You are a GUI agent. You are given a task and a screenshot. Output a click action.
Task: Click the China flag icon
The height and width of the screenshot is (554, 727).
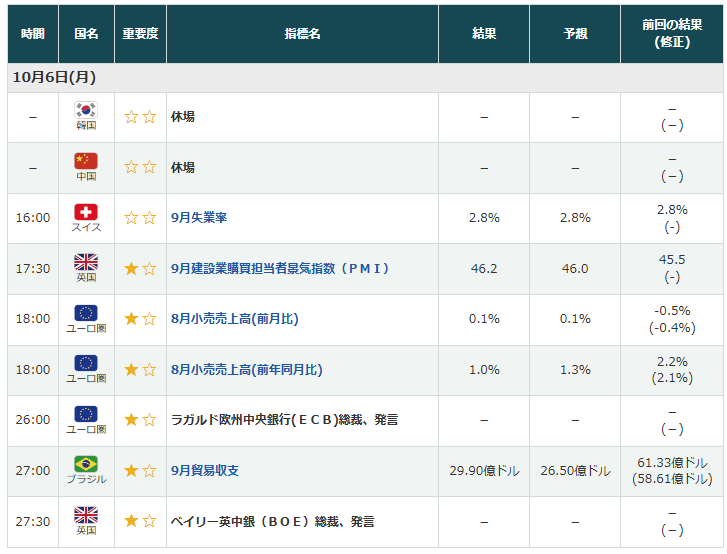86,161
